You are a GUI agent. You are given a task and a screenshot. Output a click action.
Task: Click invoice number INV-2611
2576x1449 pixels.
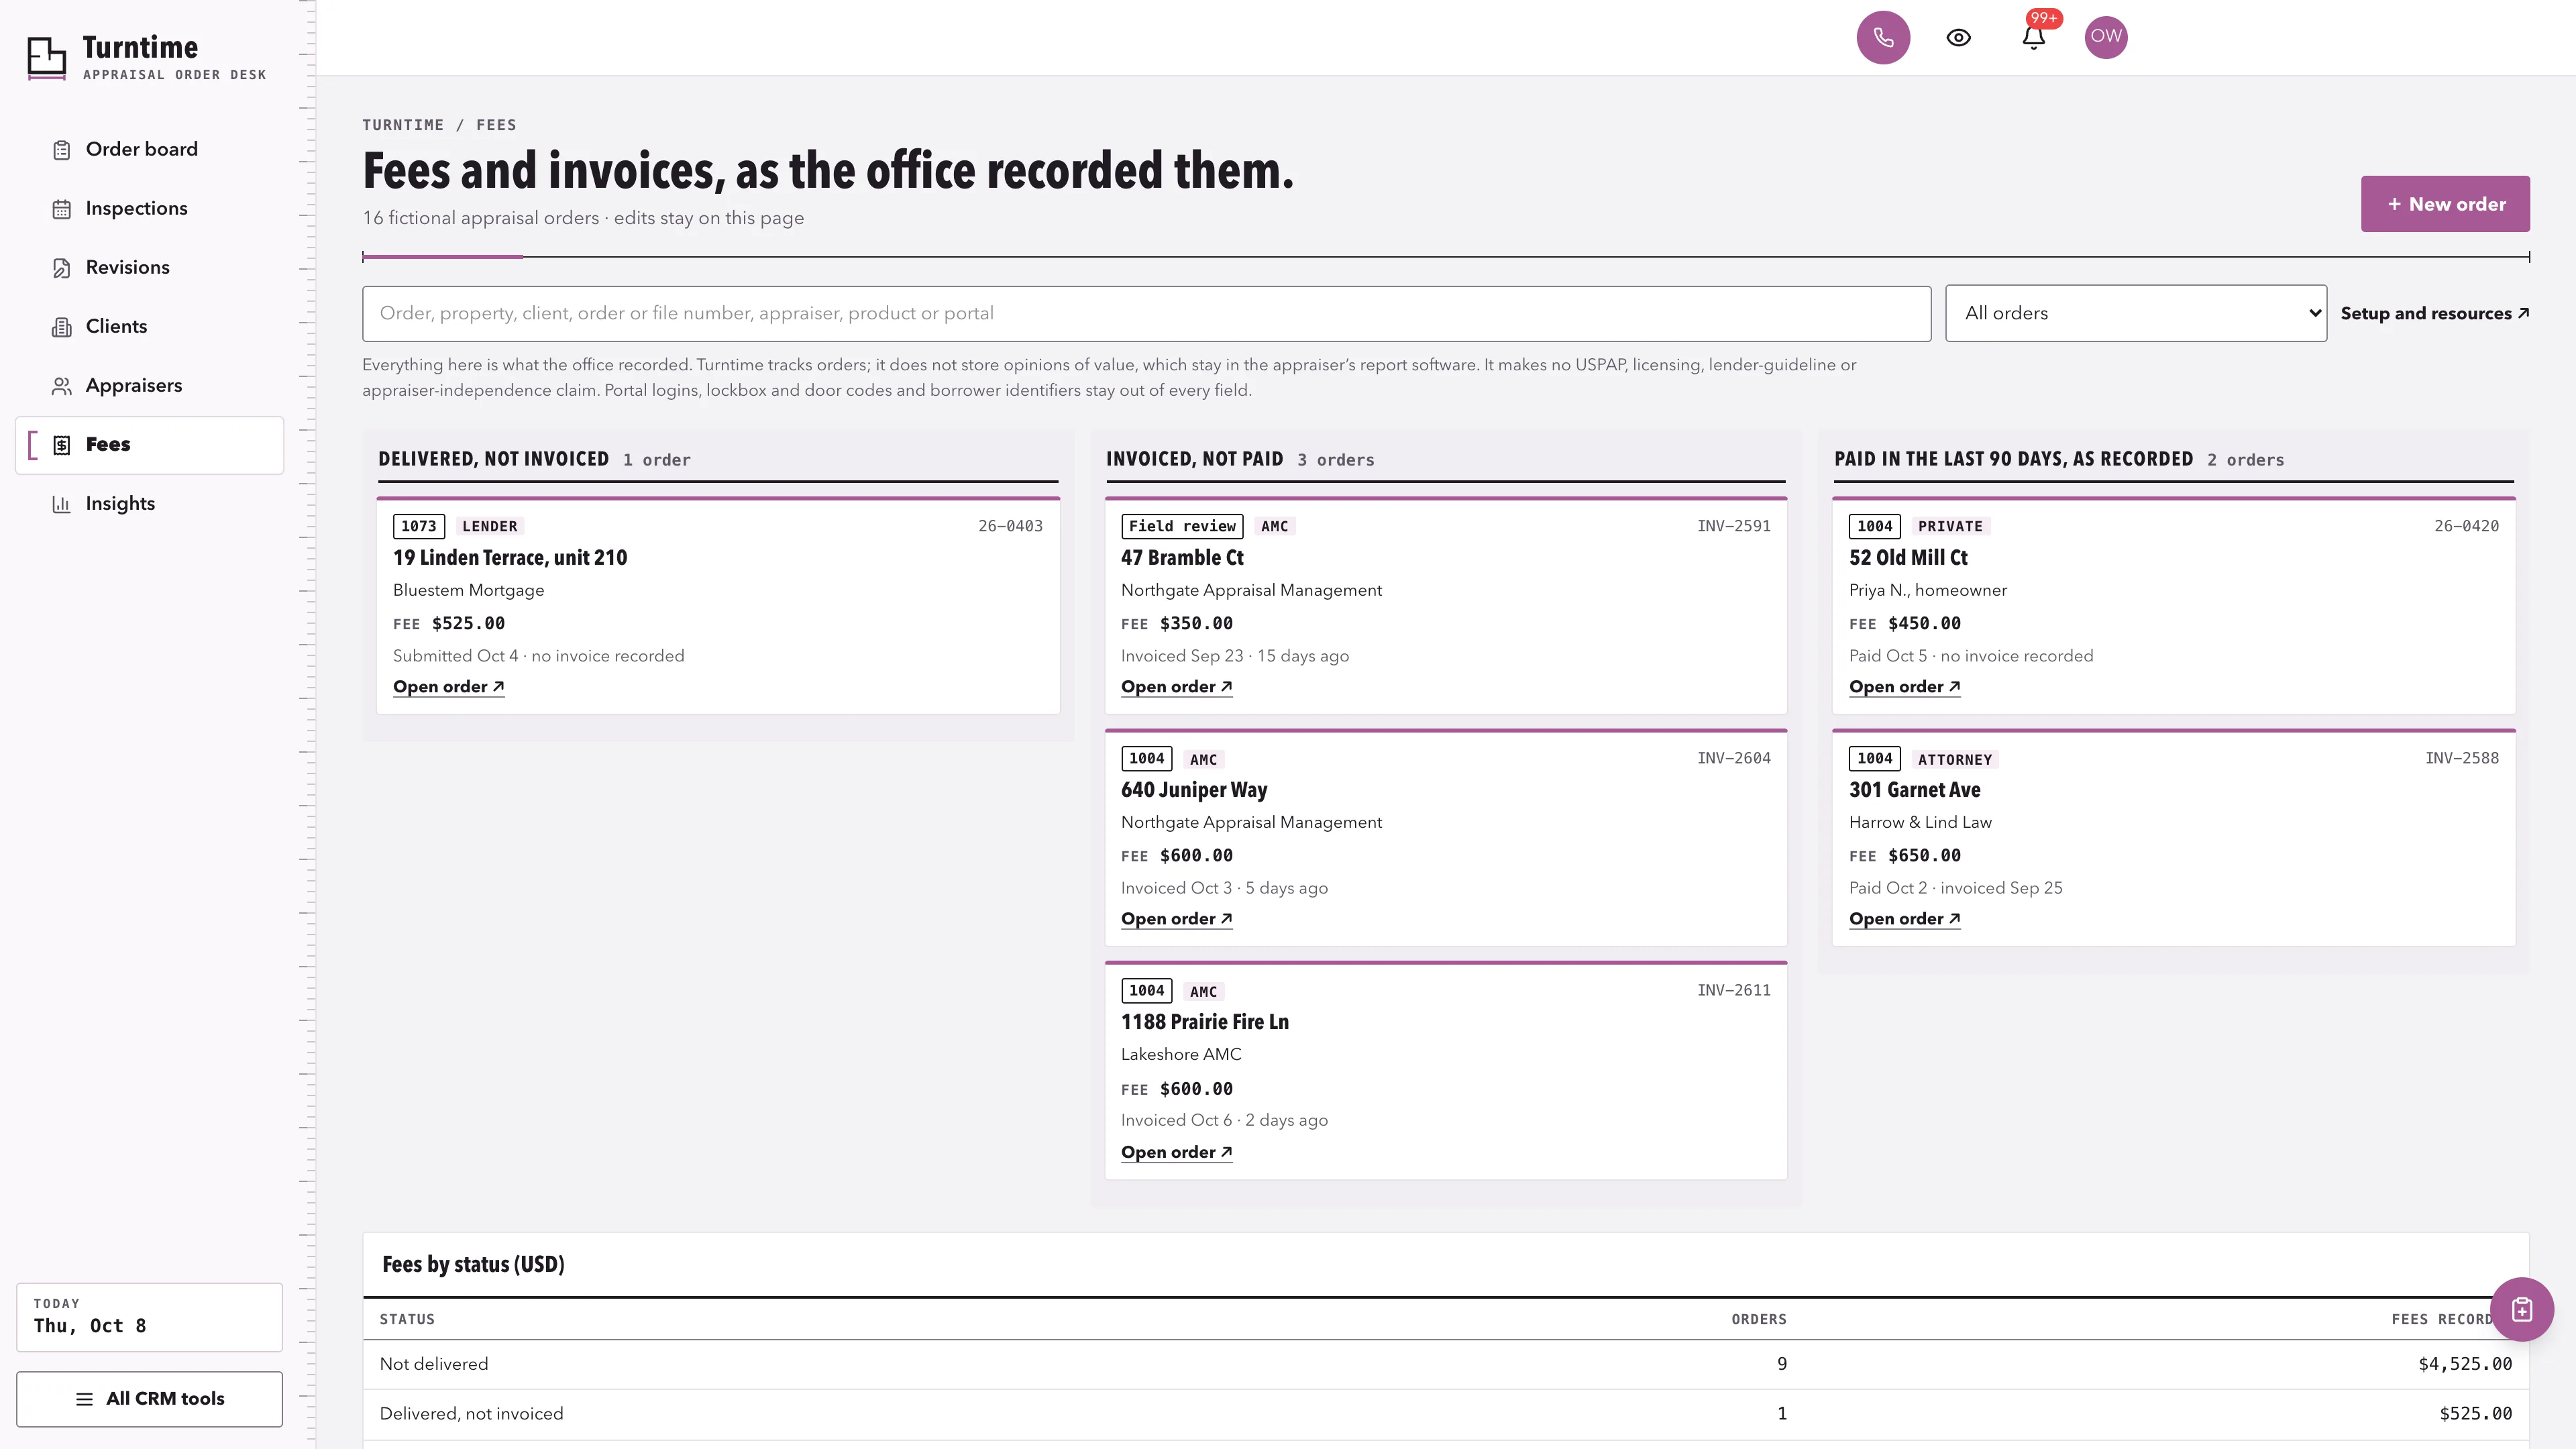[x=1733, y=990]
